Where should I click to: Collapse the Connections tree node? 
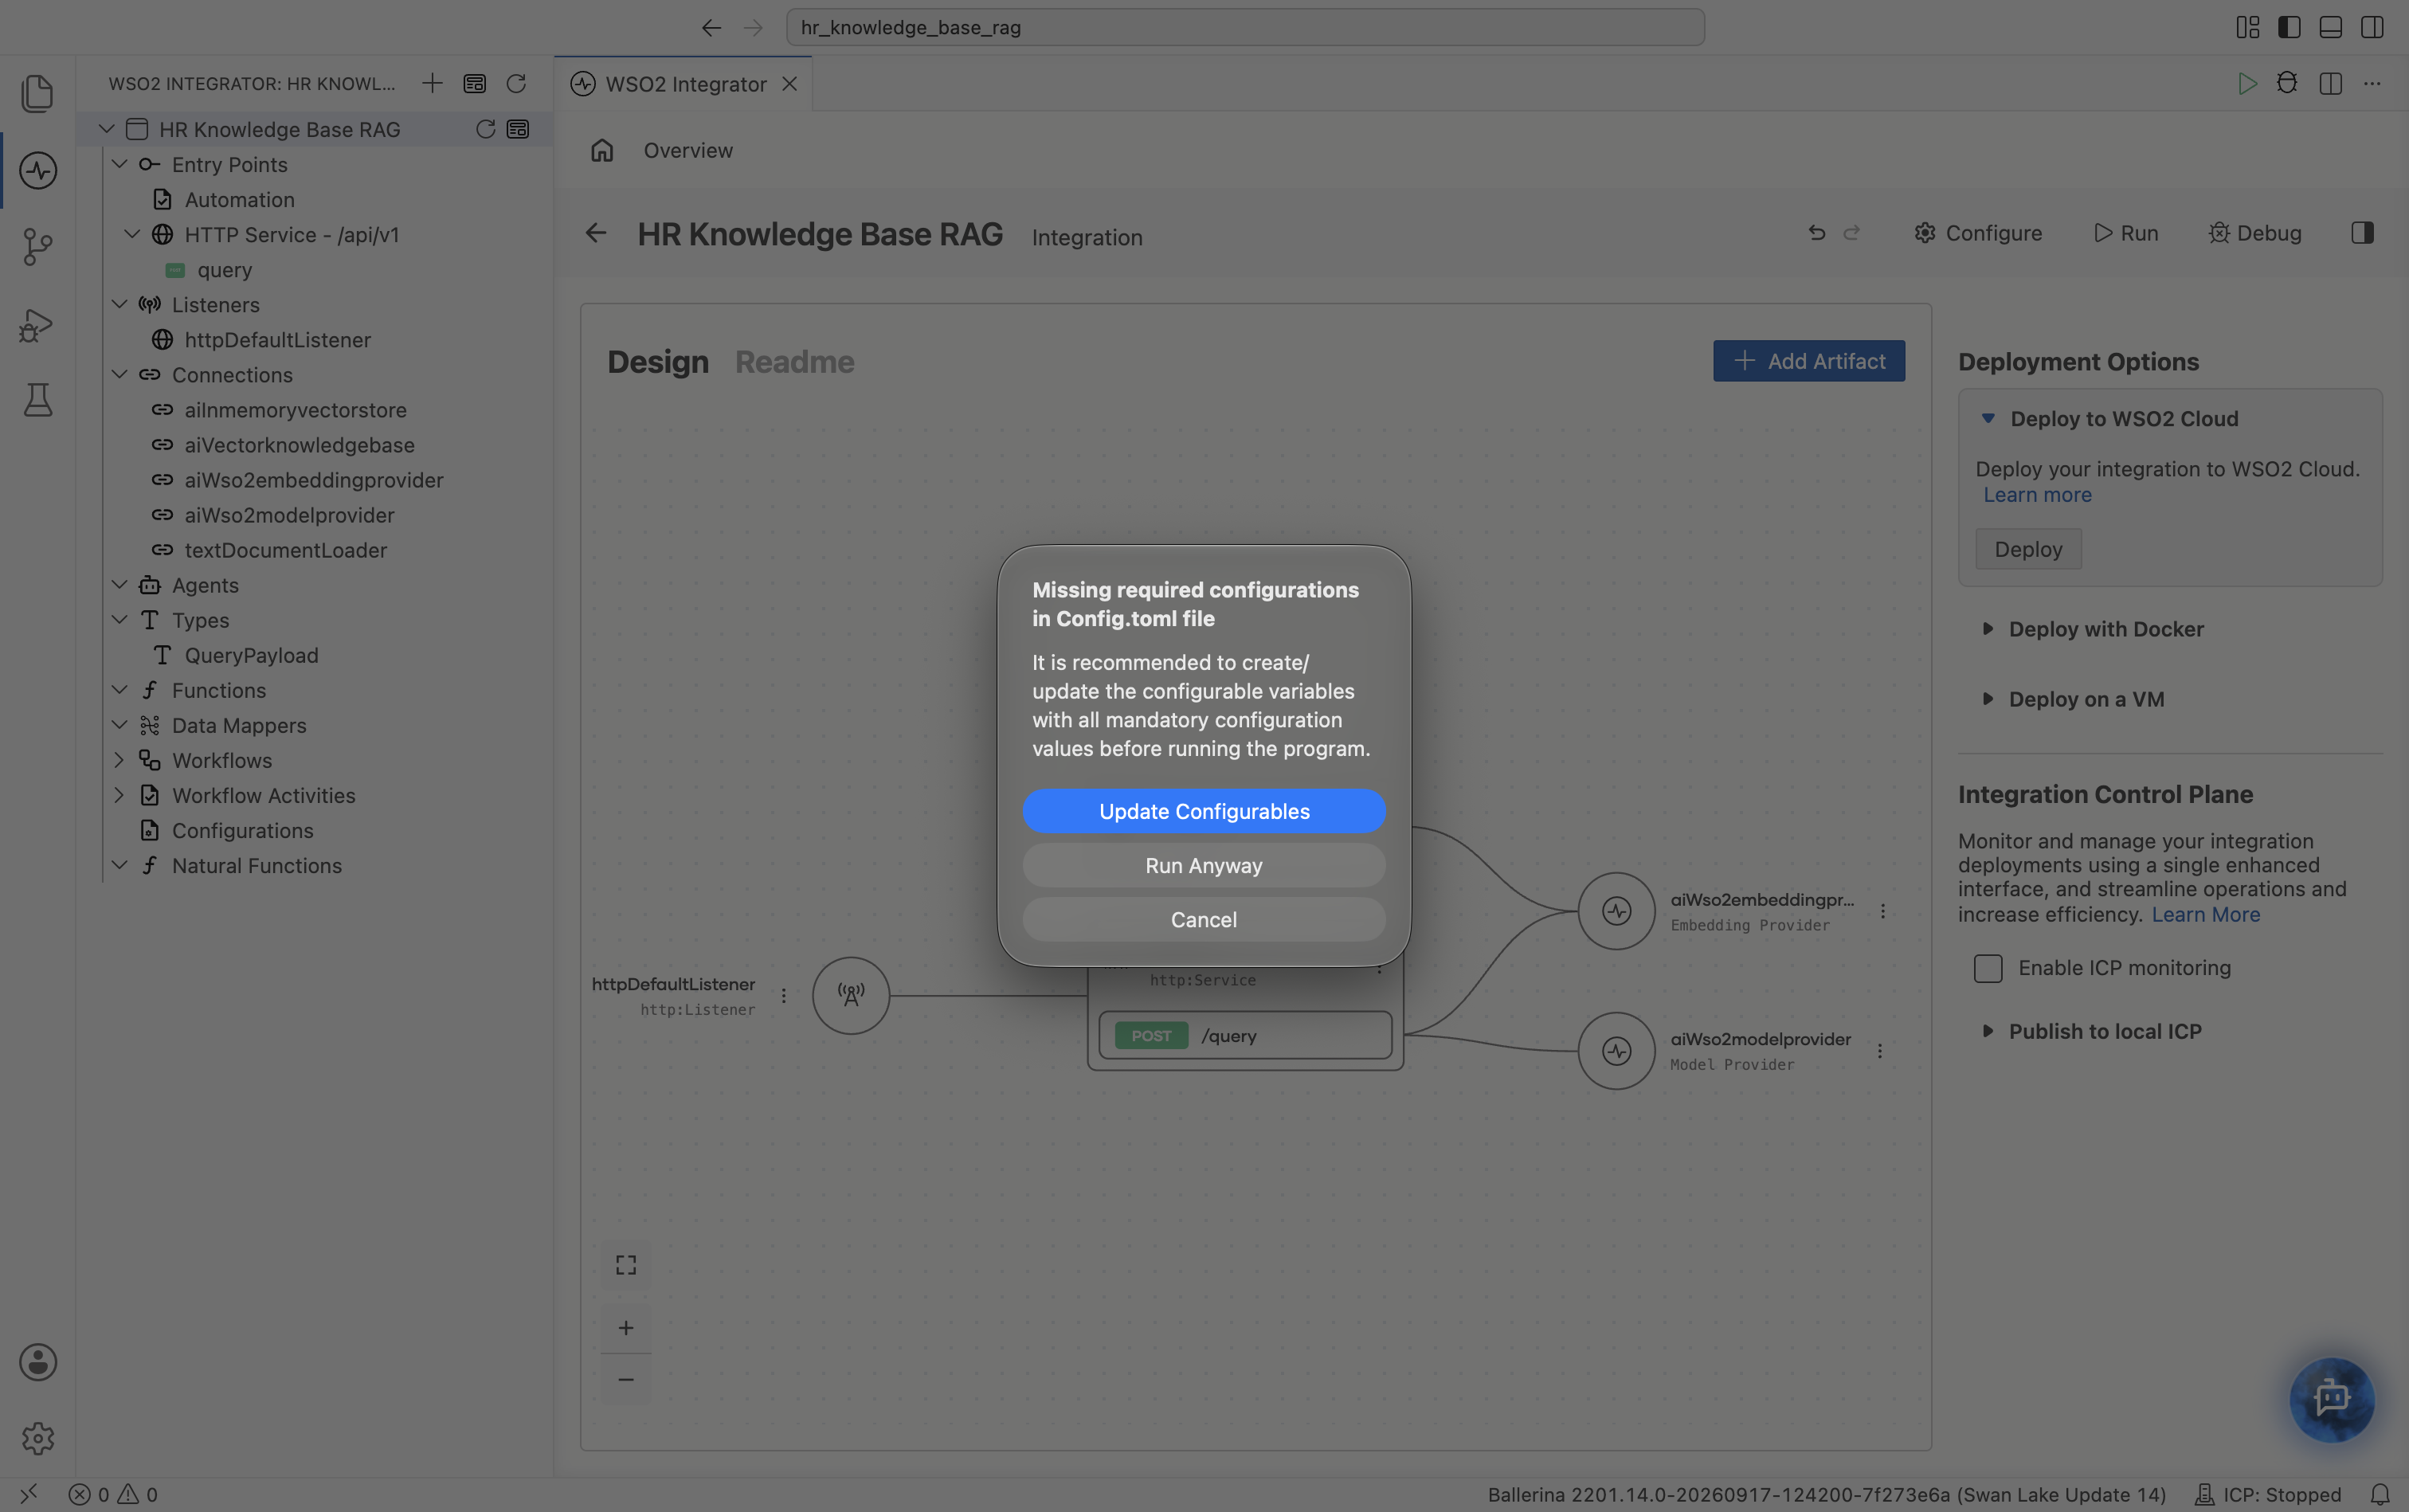[x=120, y=374]
